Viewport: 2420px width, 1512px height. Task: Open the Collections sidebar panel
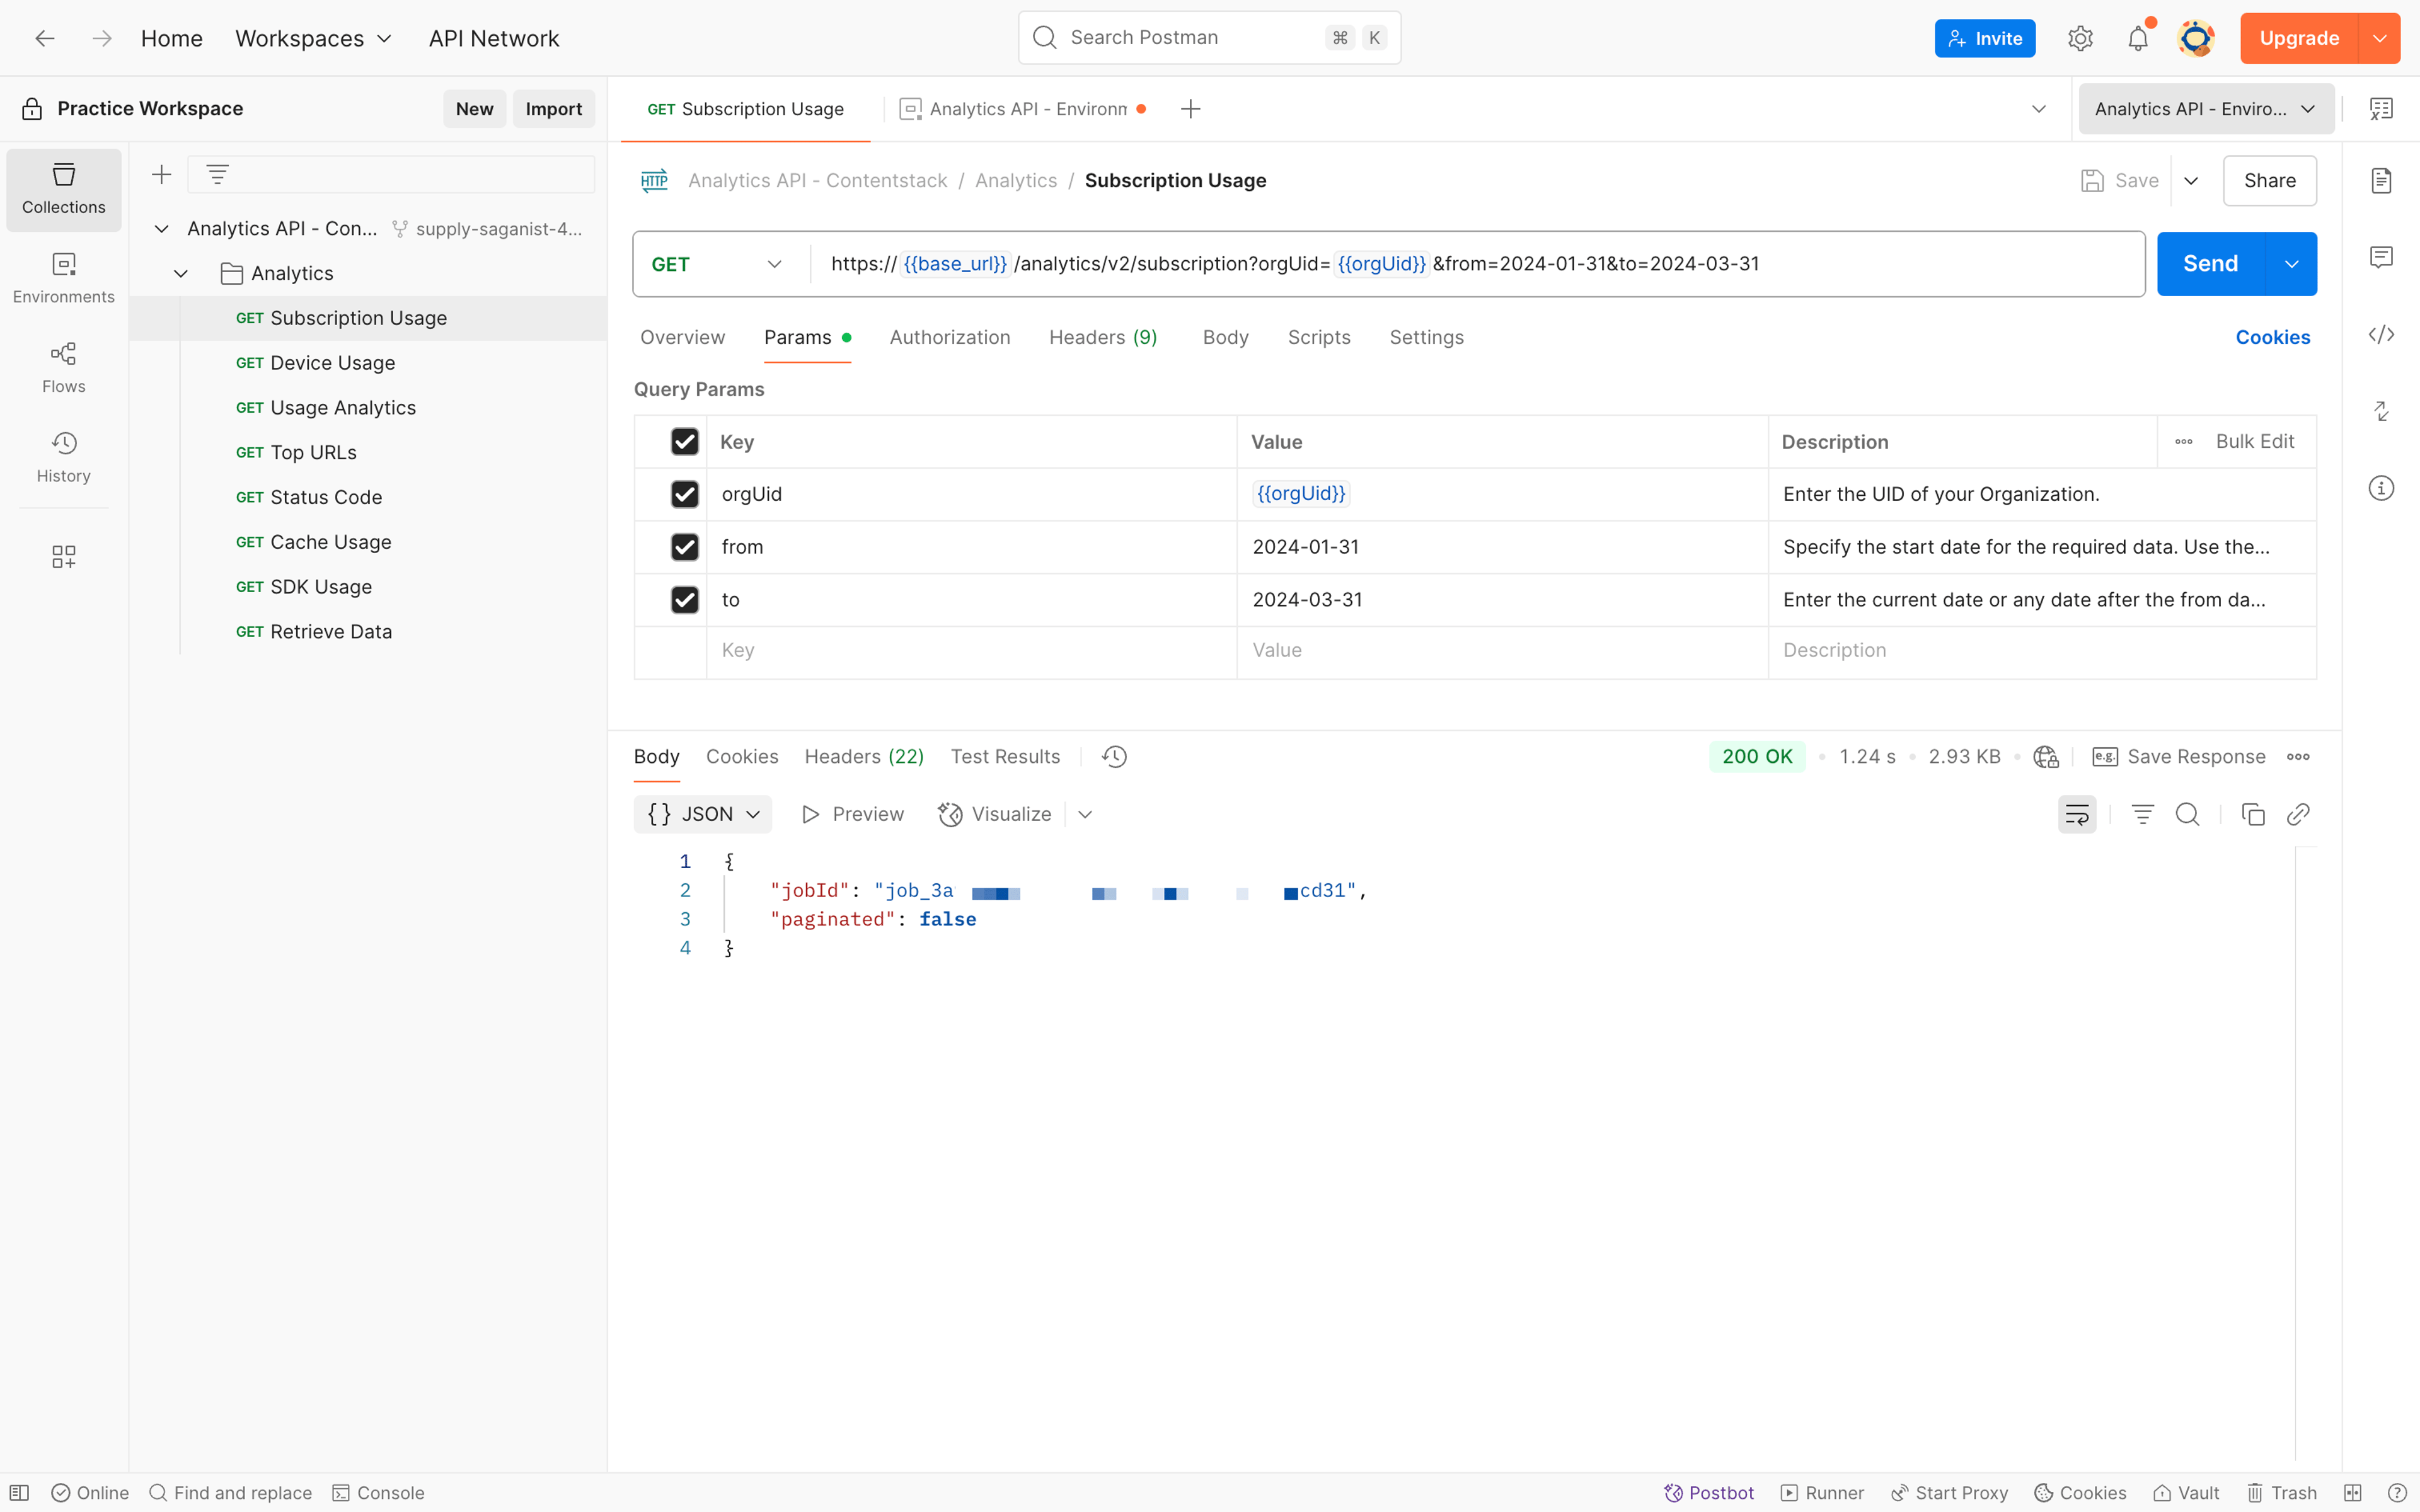pyautogui.click(x=64, y=190)
